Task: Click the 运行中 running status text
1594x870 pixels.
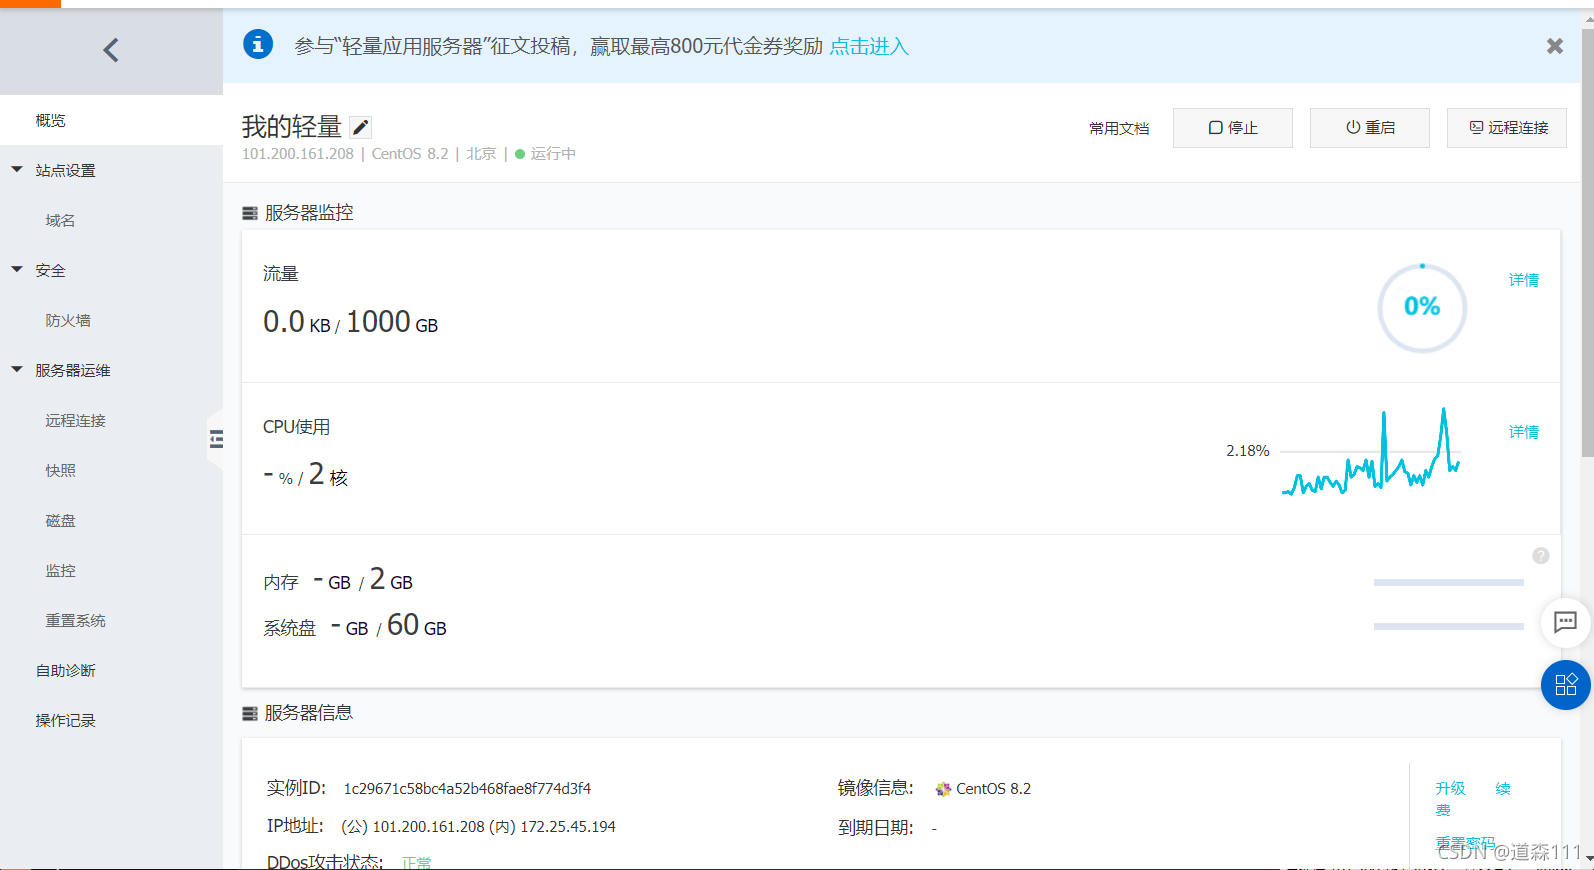Action: point(553,154)
